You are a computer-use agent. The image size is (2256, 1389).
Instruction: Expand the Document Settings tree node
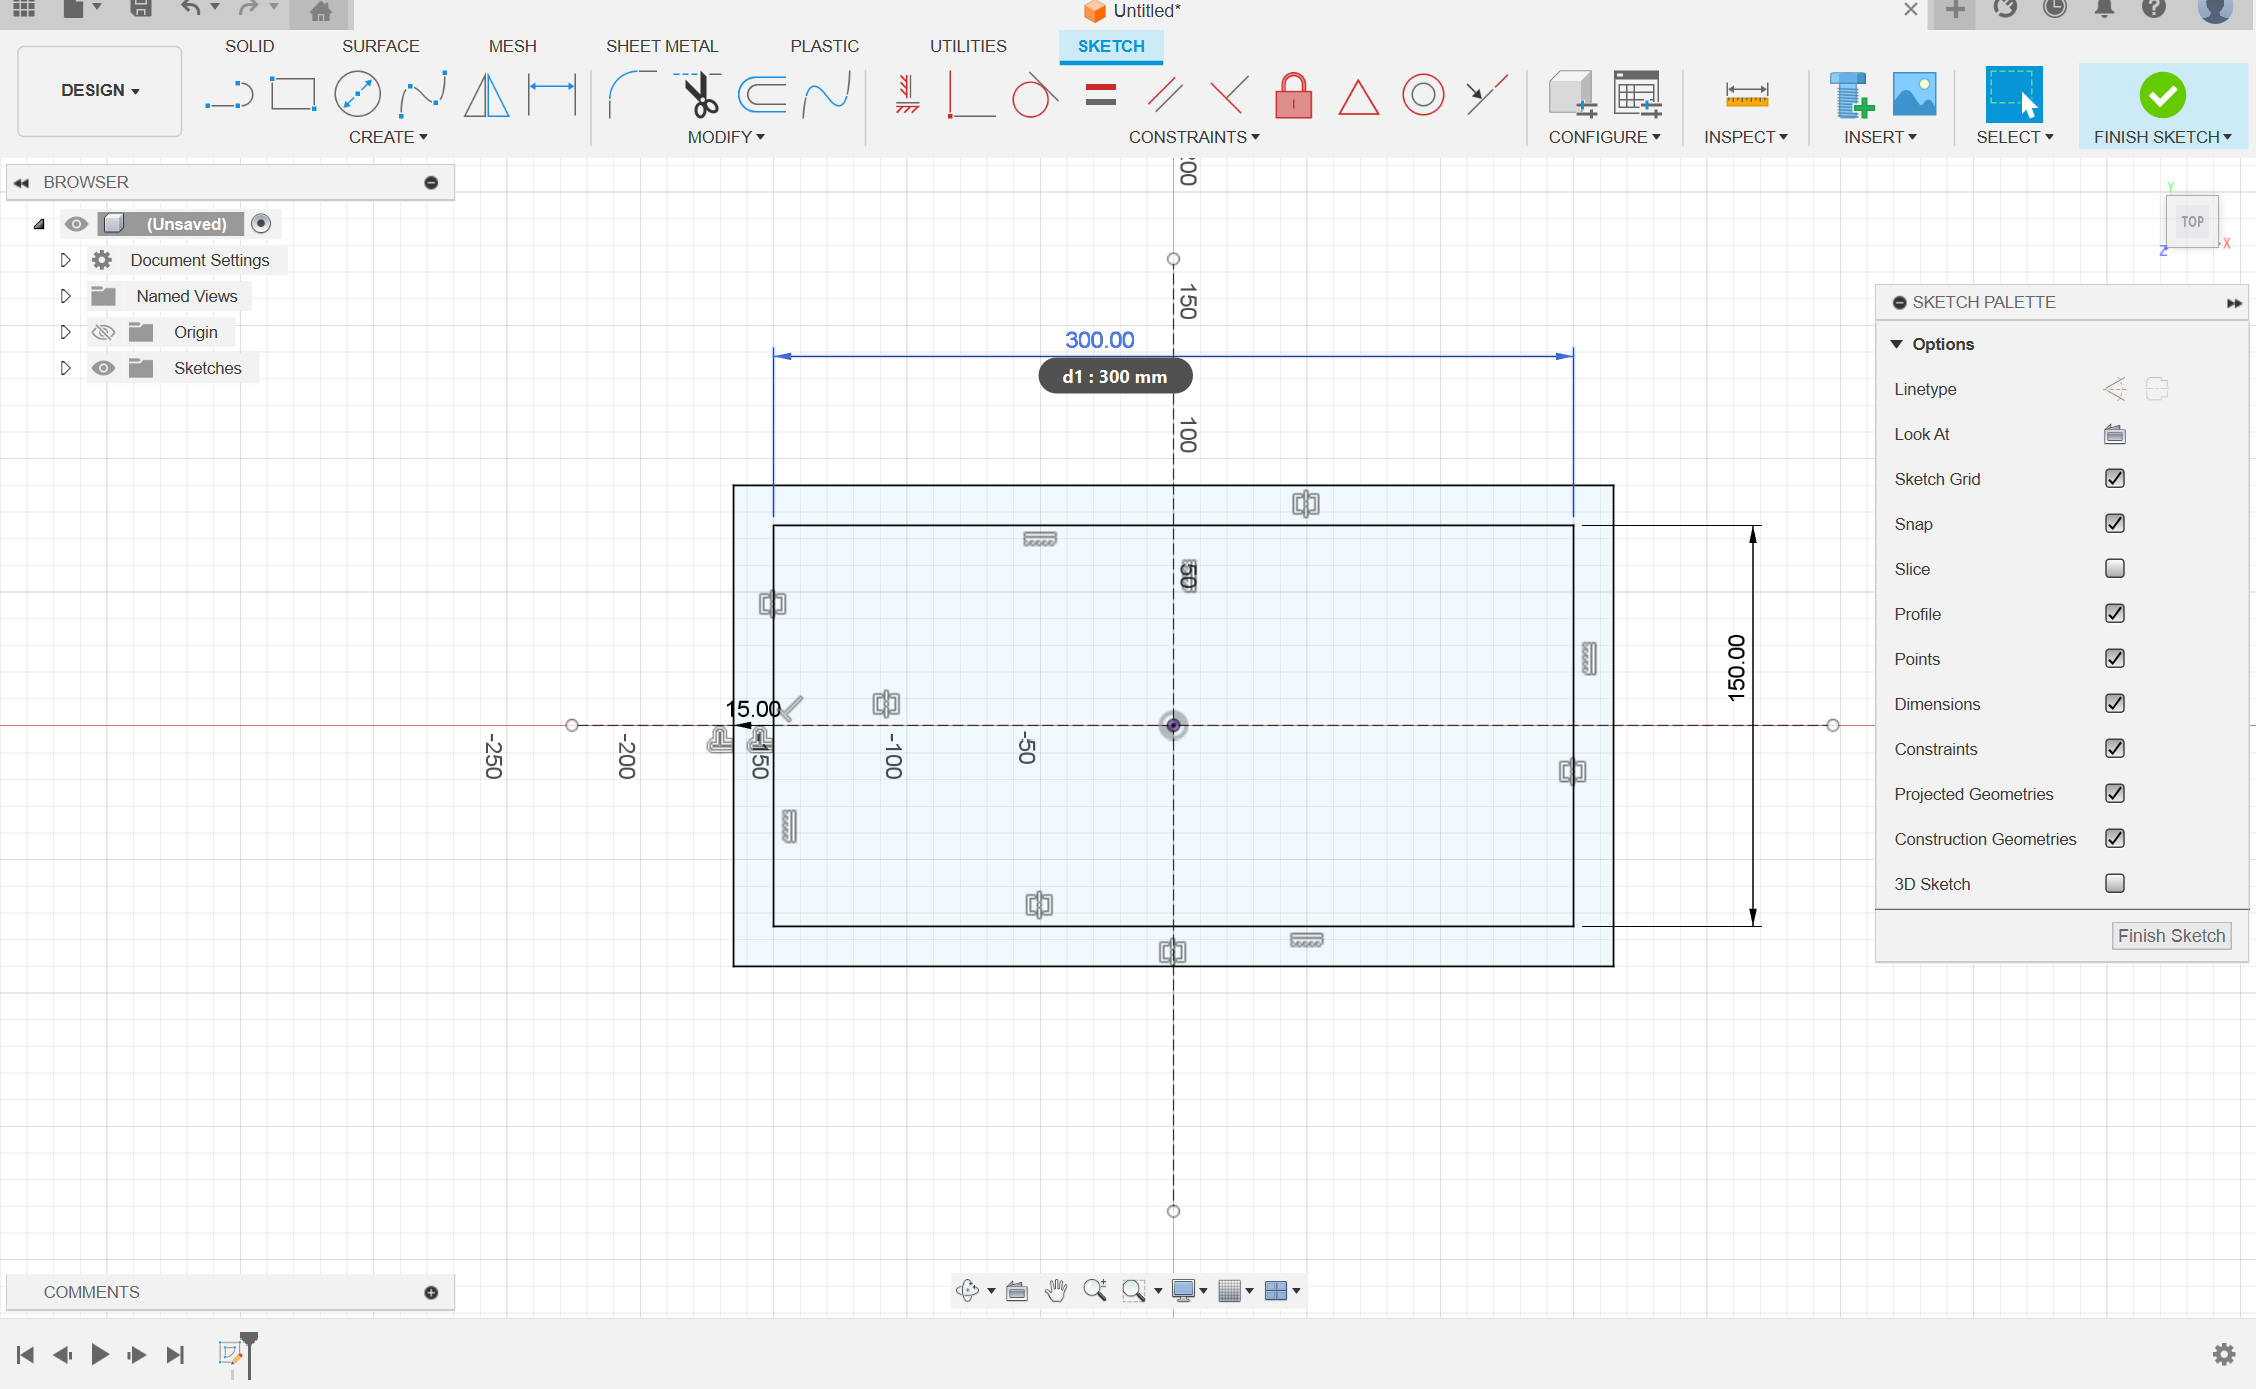65,260
